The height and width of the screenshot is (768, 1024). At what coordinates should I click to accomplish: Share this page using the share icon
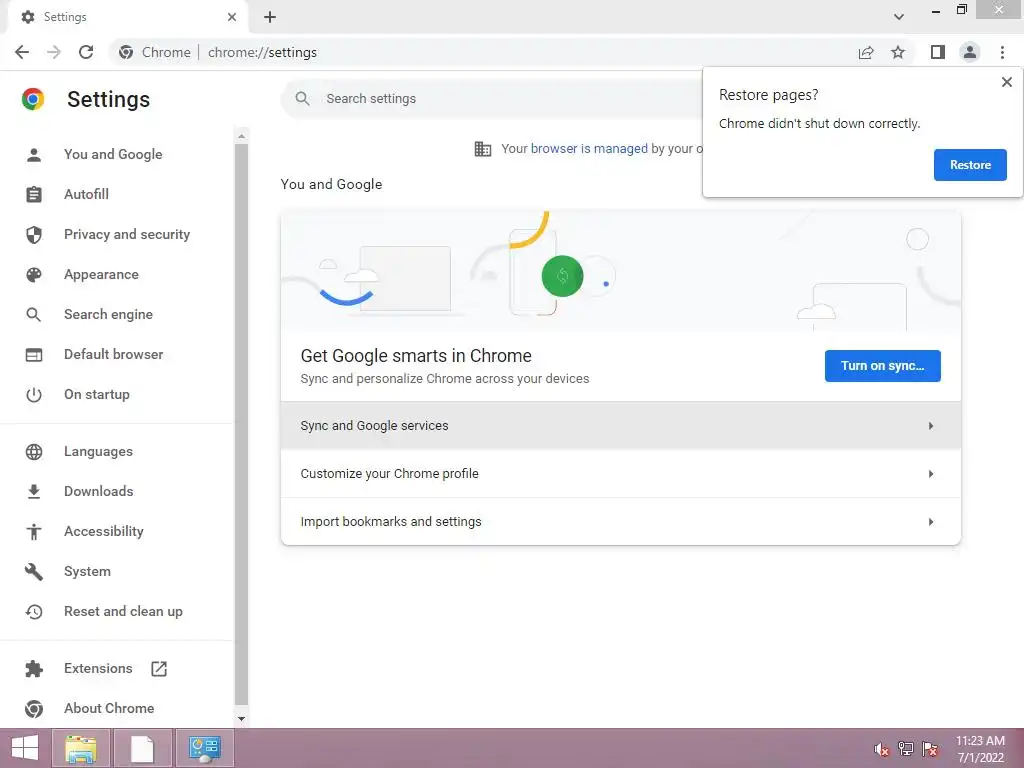(x=866, y=52)
